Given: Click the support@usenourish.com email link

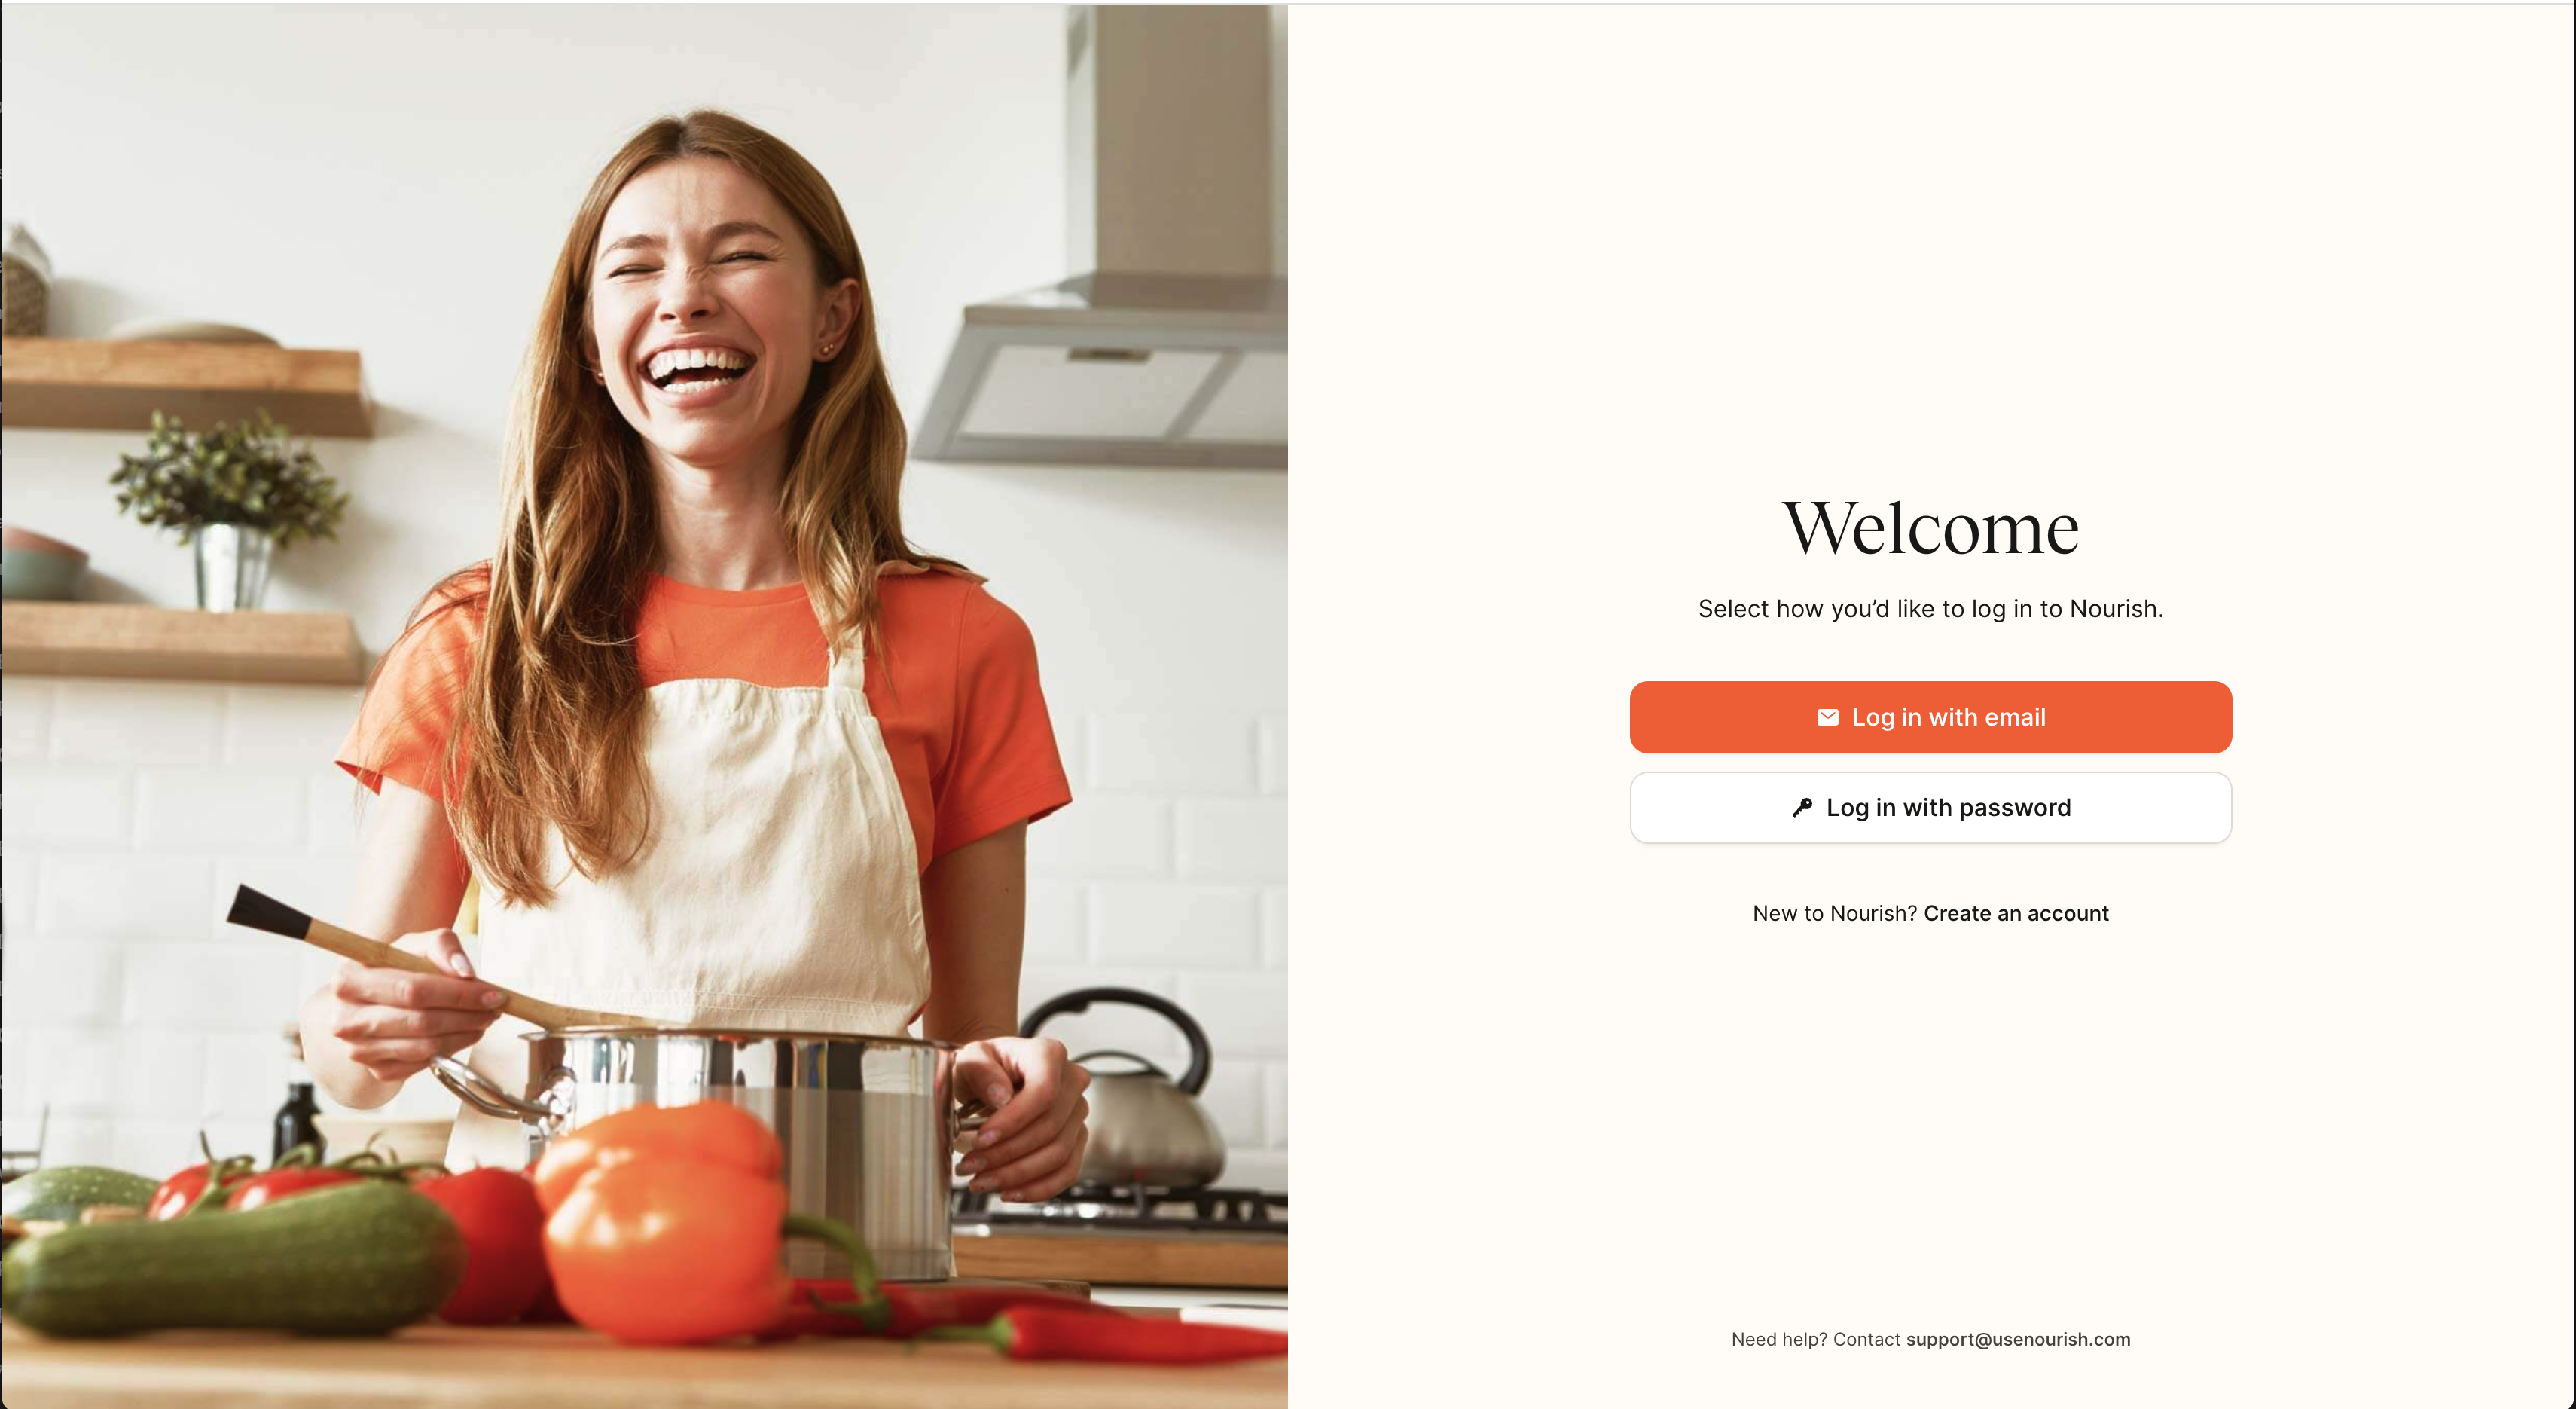Looking at the screenshot, I should 2018,1339.
